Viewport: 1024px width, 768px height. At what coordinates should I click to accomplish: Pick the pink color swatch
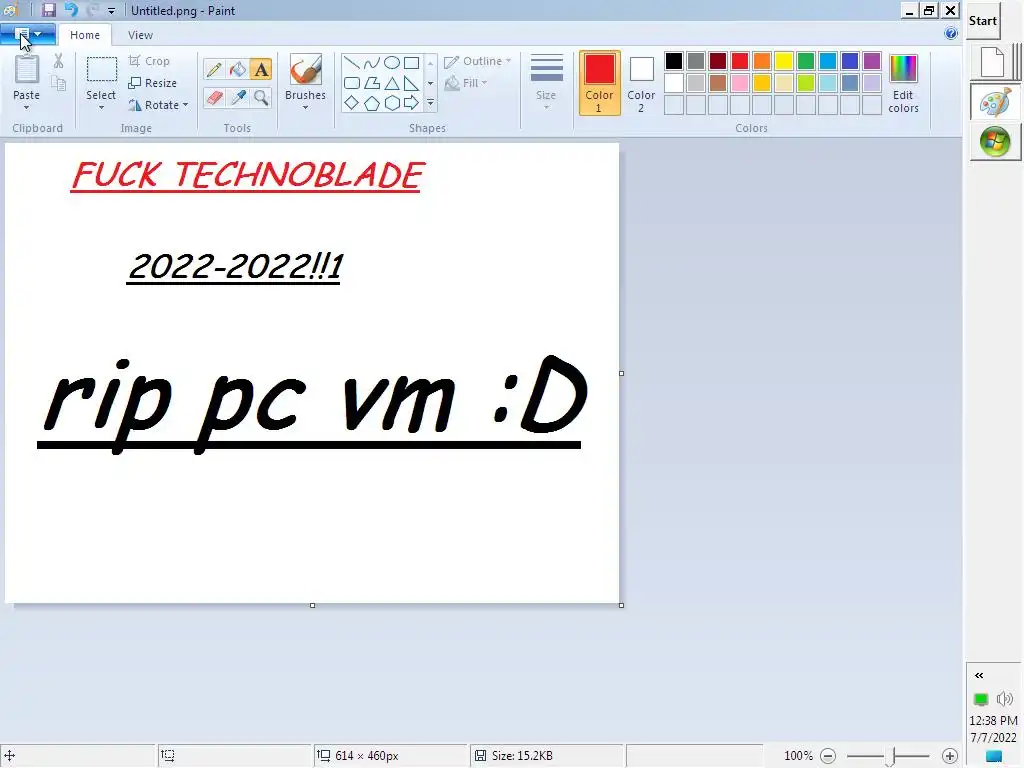tap(740, 83)
